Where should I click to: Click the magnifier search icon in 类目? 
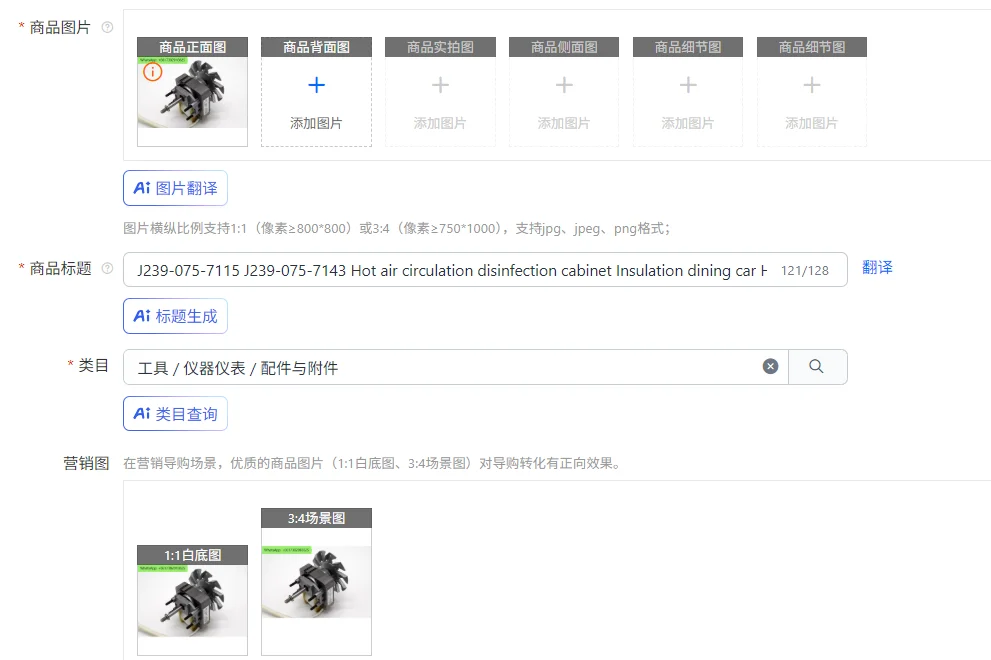click(817, 367)
